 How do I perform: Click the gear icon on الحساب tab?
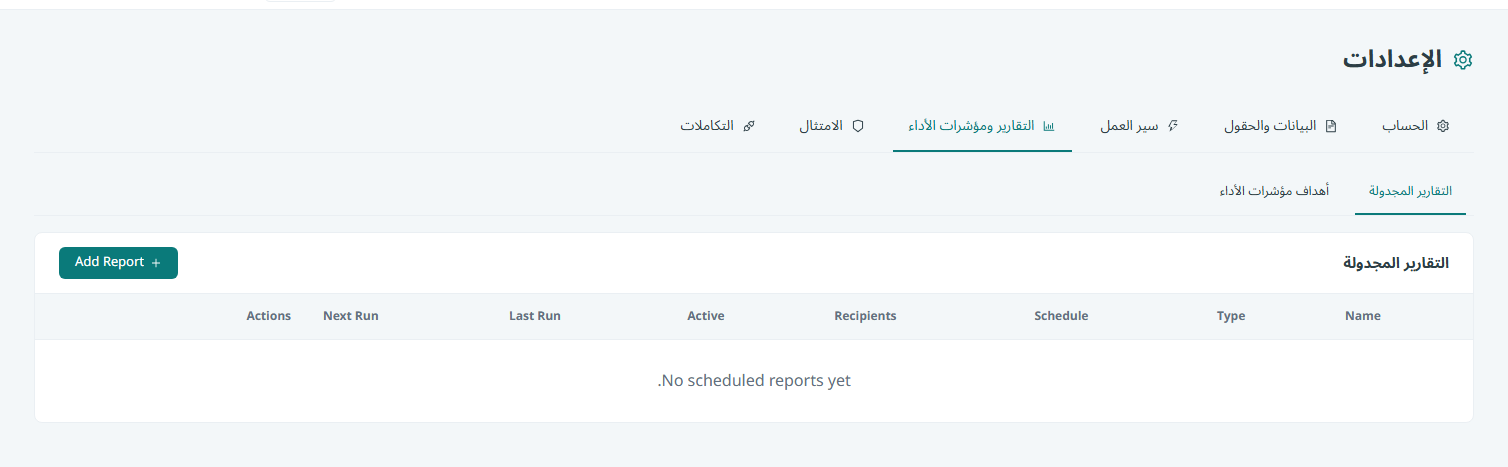(x=1443, y=127)
